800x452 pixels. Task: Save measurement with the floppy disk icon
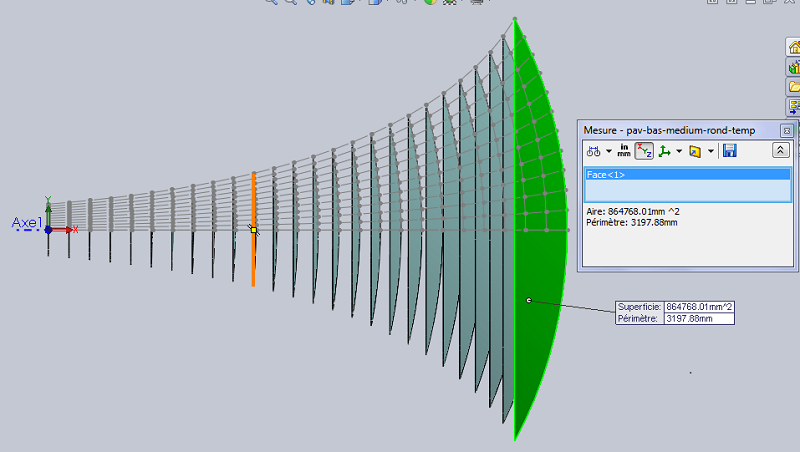coord(730,150)
